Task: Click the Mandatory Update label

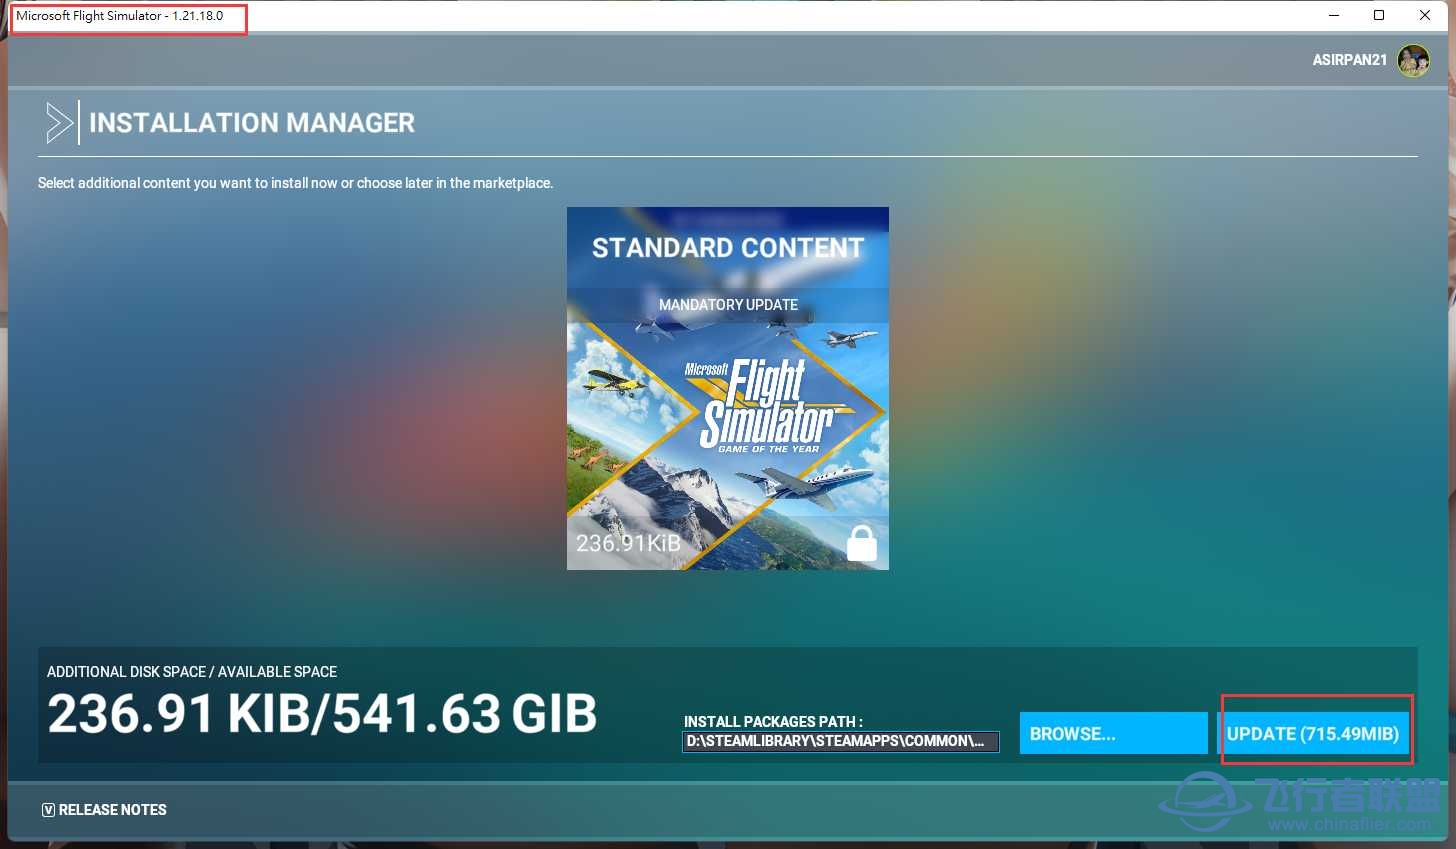Action: (727, 304)
